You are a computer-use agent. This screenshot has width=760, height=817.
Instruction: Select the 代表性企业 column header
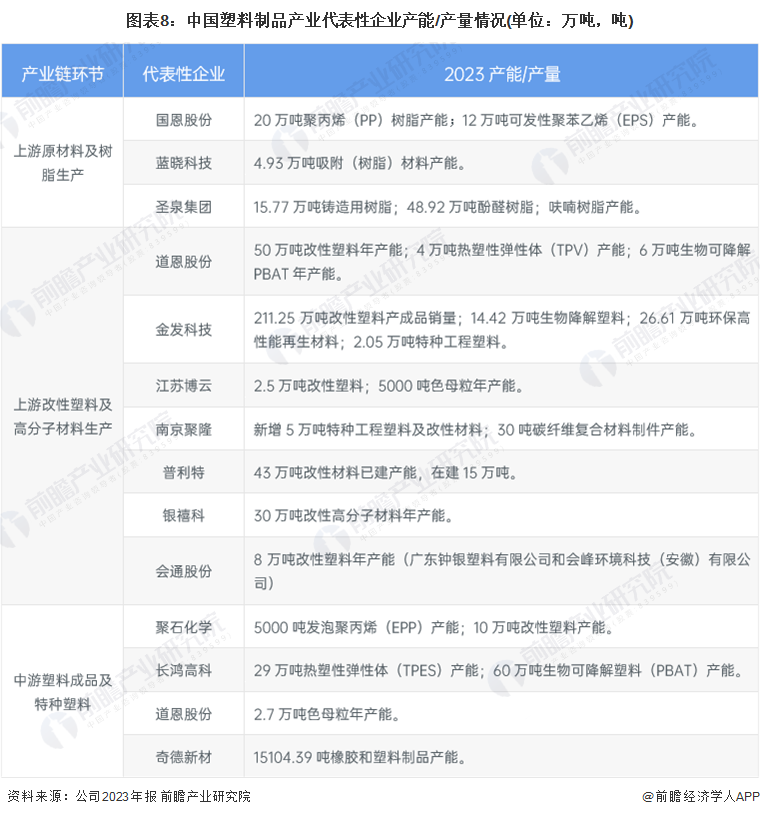183,71
